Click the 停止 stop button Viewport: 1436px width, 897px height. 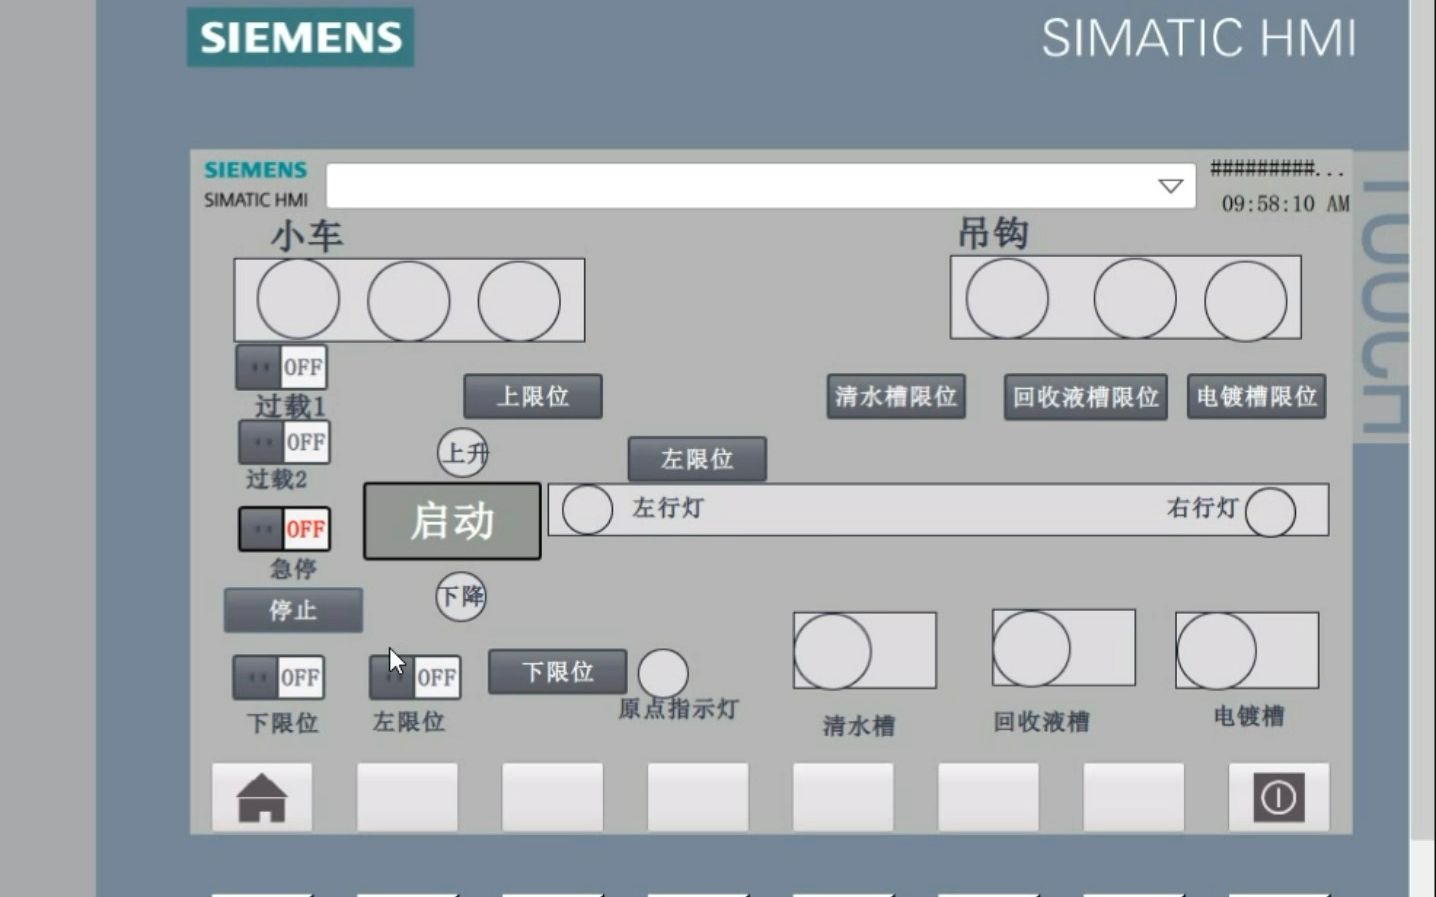[x=293, y=610]
